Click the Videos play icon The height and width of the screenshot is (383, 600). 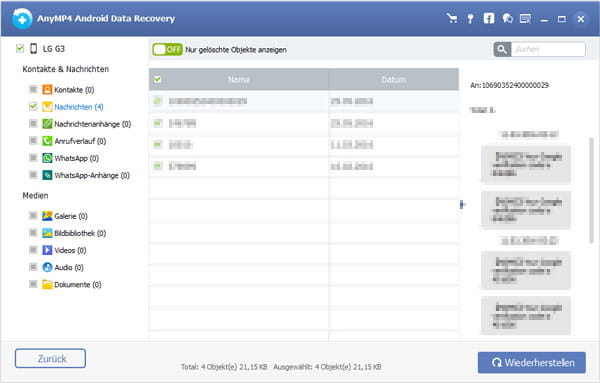point(47,250)
